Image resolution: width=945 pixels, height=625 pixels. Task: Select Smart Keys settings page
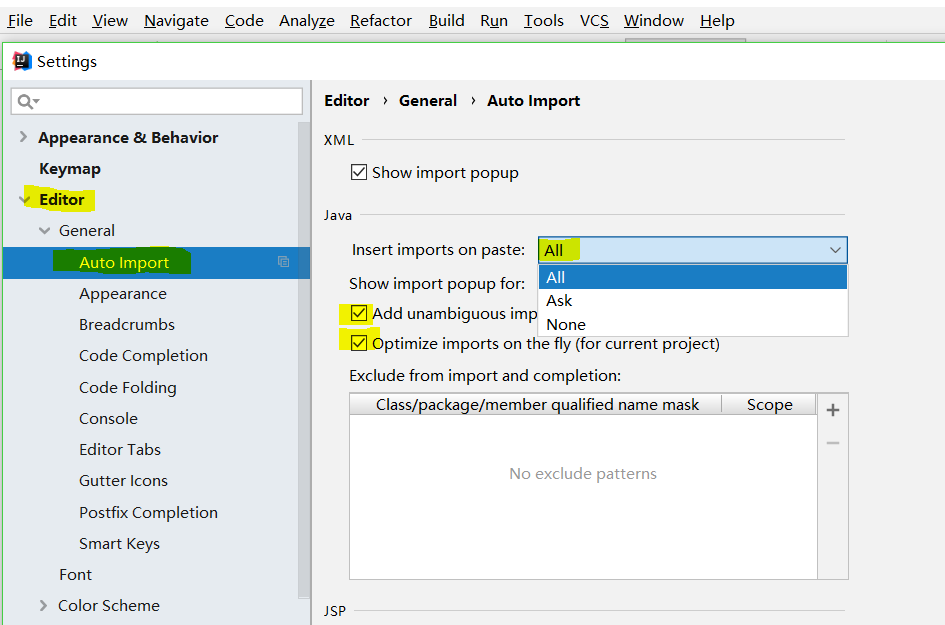119,544
